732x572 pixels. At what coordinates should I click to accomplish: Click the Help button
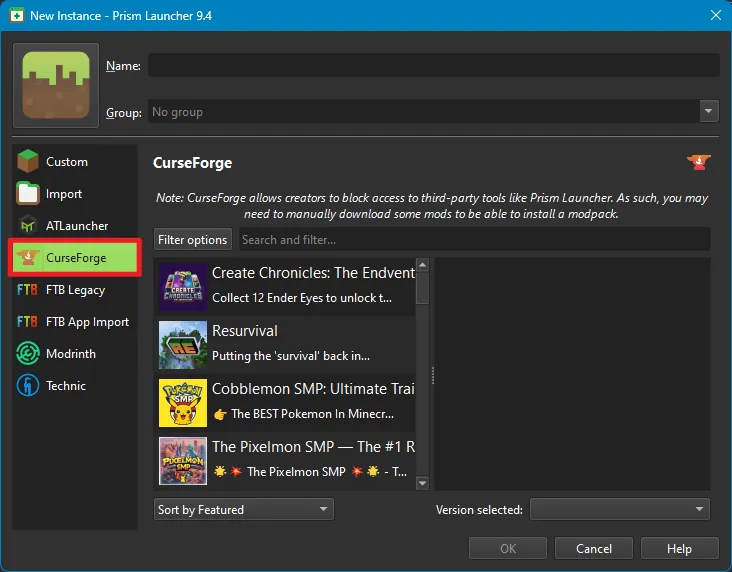pyautogui.click(x=679, y=548)
